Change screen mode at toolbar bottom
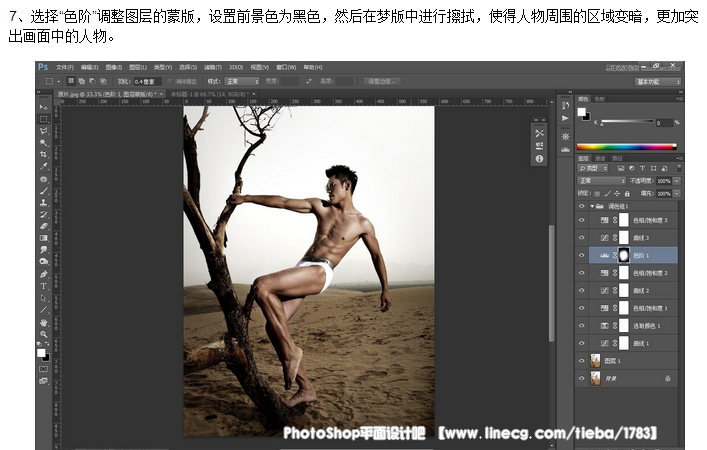 point(43,381)
